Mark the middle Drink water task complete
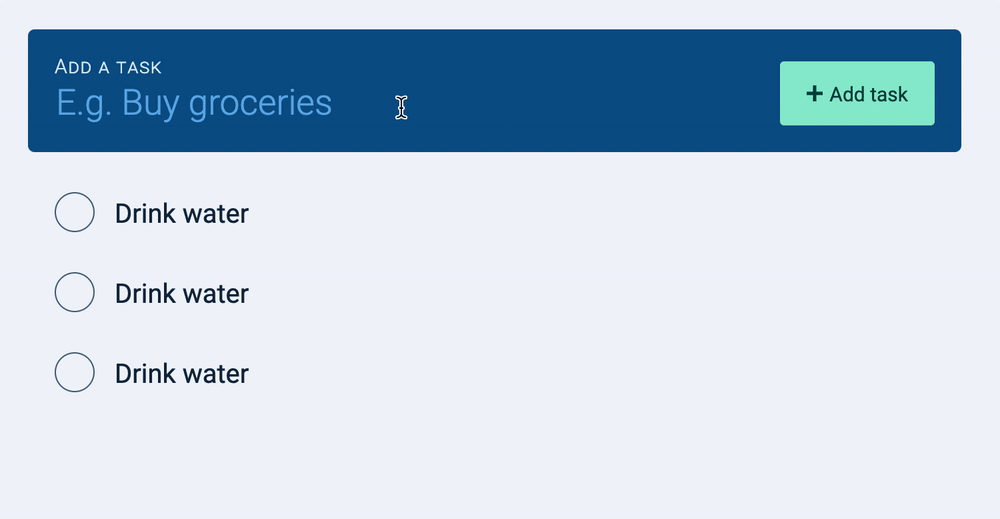Image resolution: width=1000 pixels, height=519 pixels. (74, 293)
